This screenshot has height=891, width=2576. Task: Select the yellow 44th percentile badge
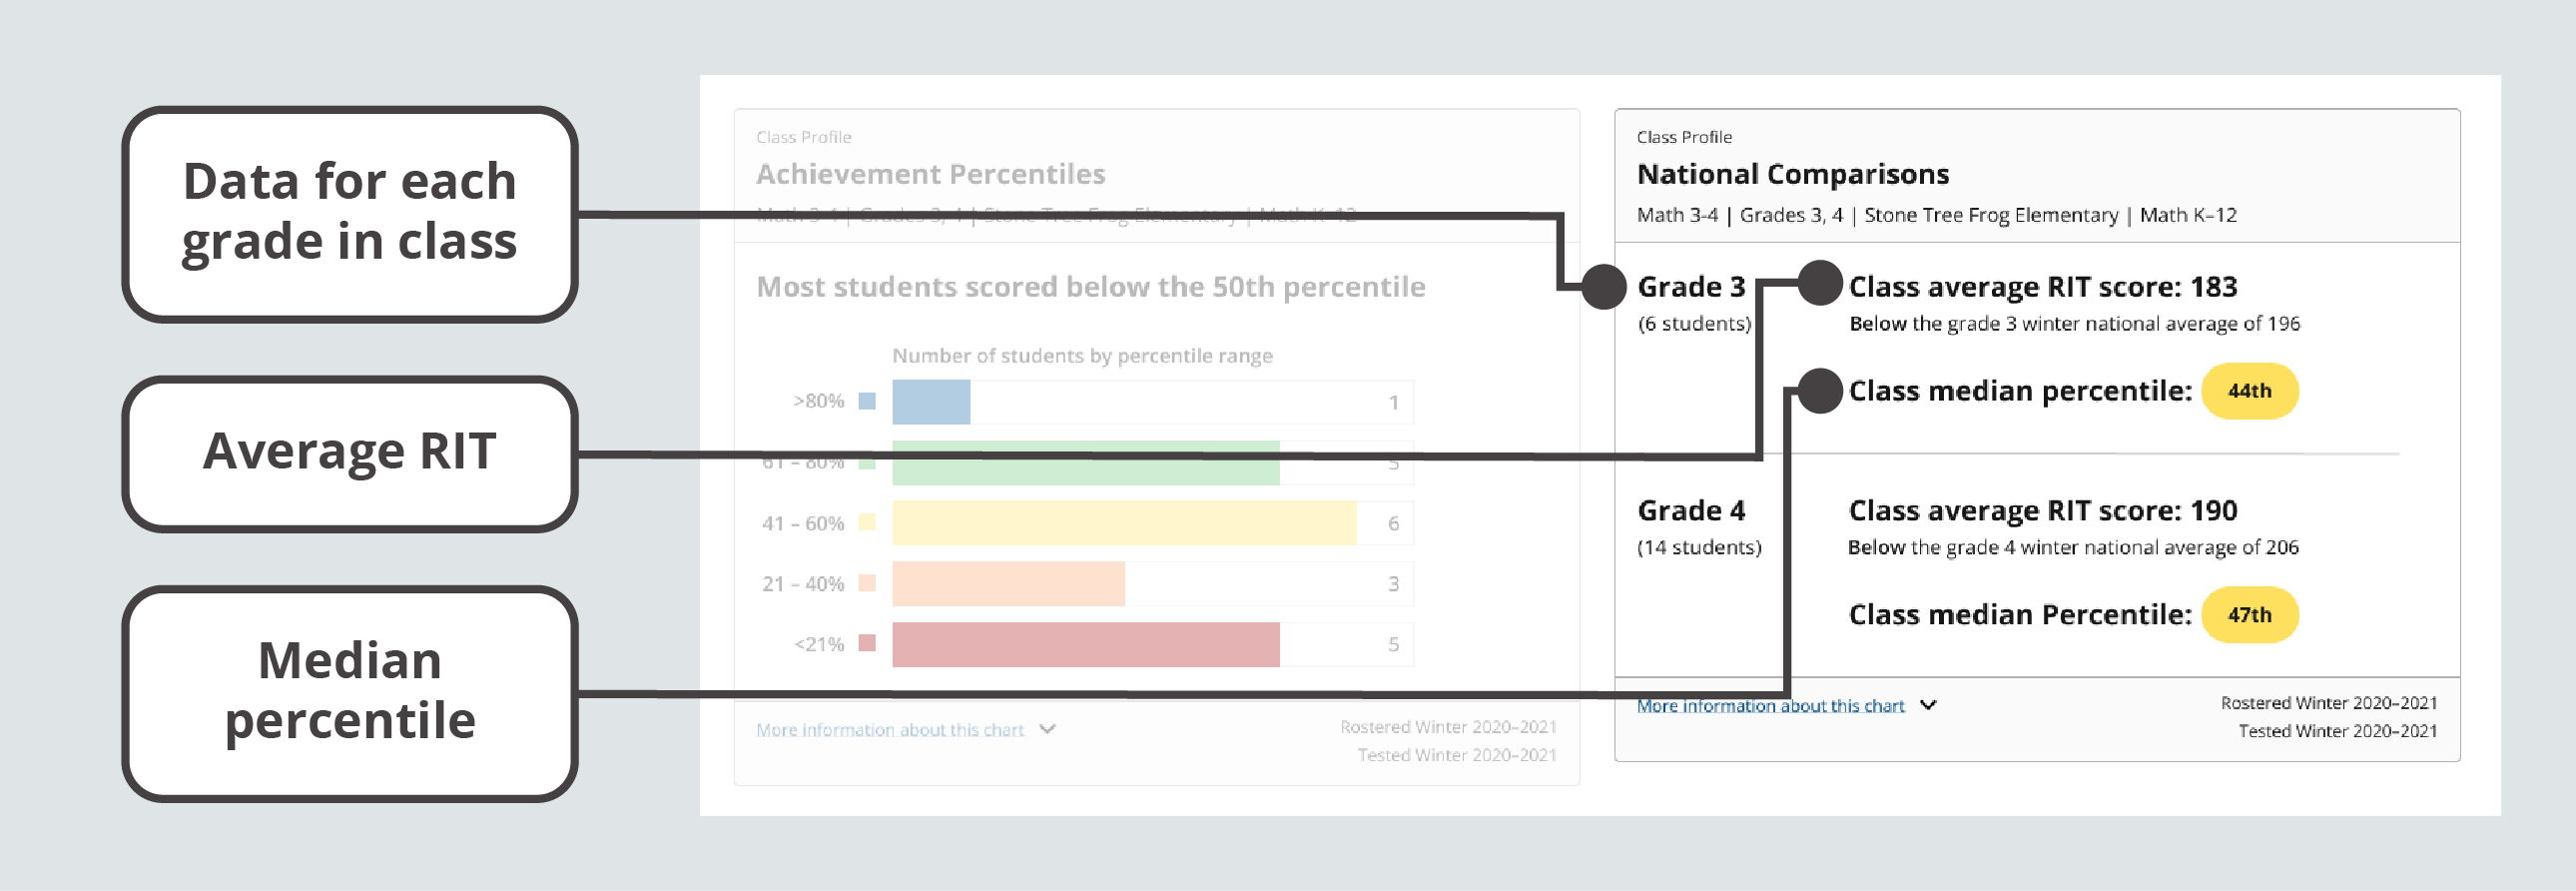2248,391
